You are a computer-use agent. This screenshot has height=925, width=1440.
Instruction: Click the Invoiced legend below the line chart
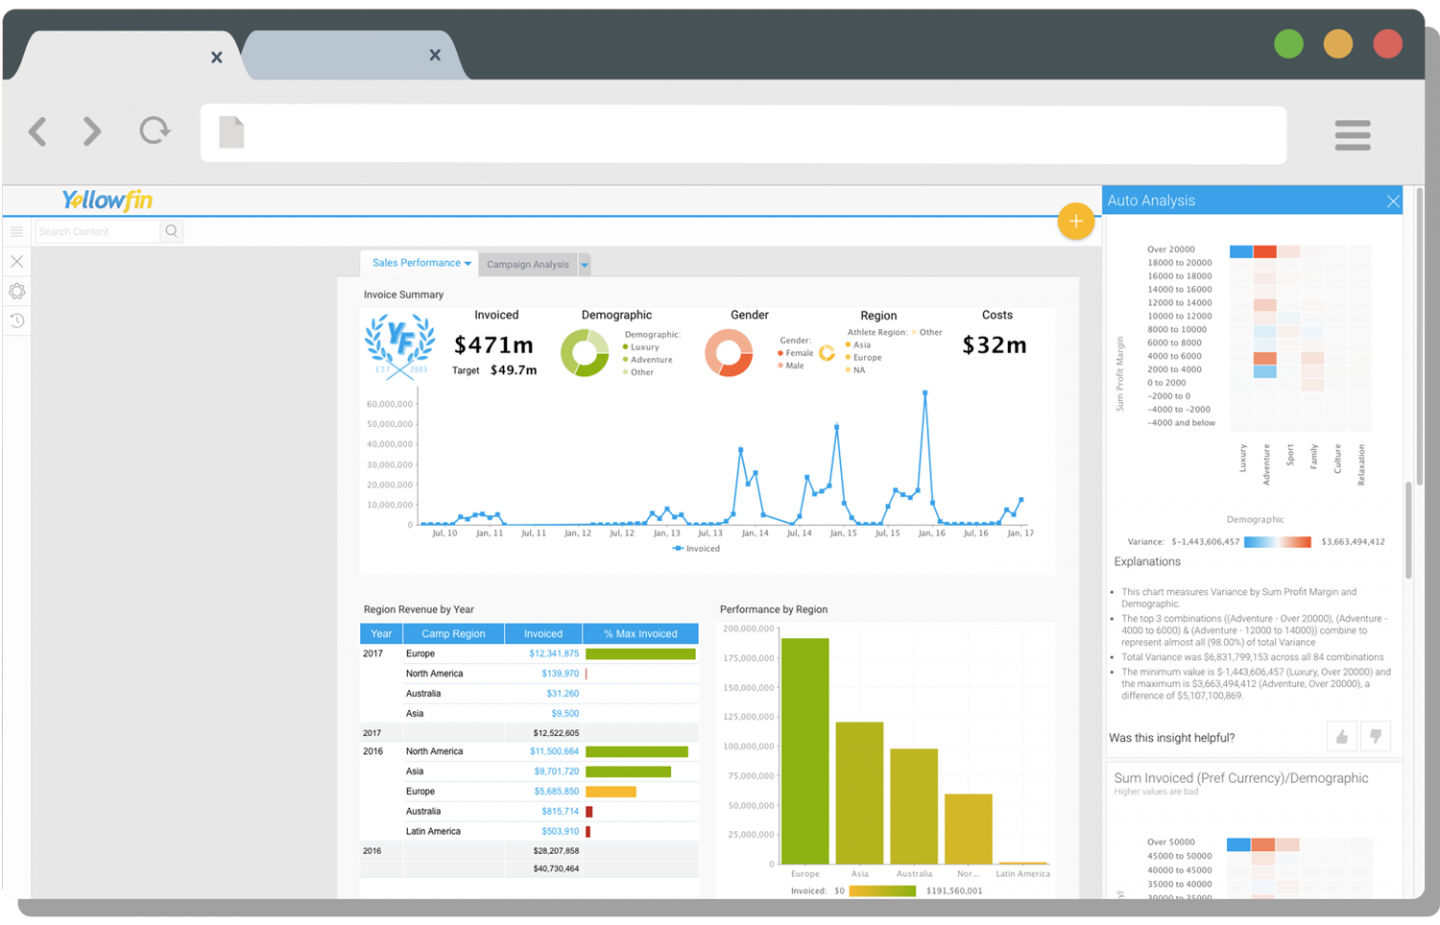(x=698, y=548)
